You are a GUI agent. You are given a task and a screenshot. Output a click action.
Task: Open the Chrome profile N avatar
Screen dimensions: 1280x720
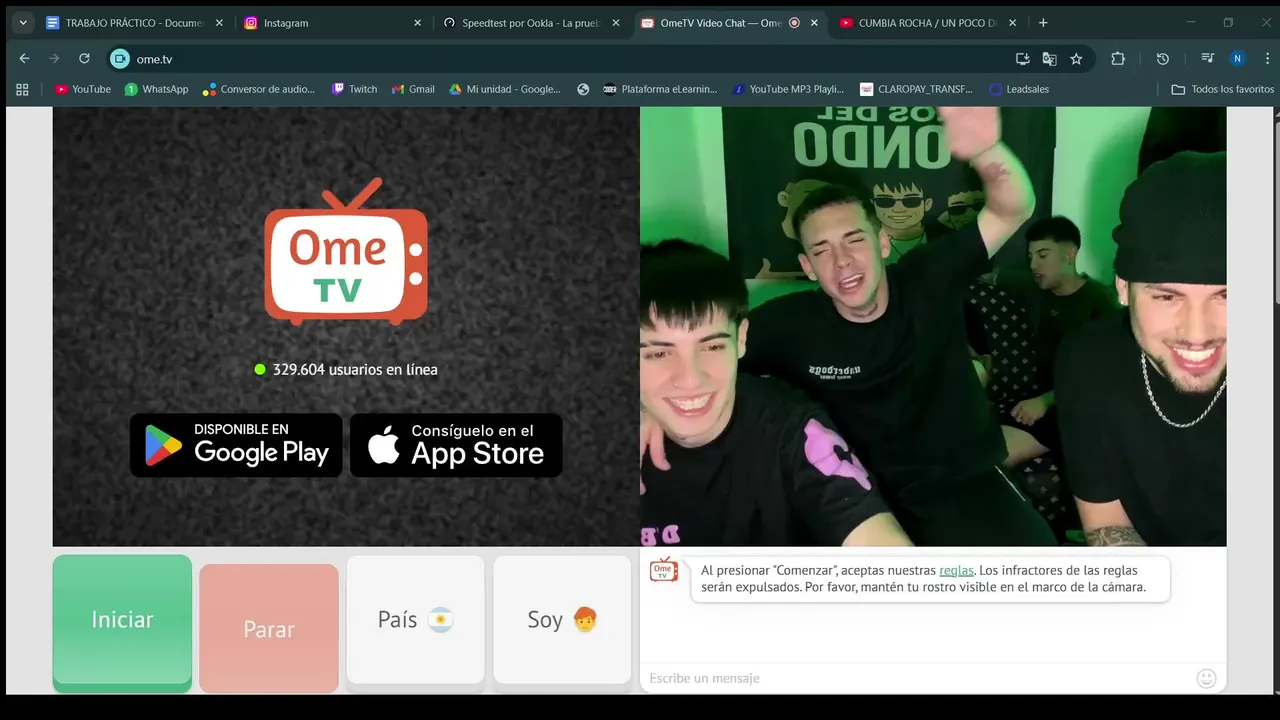[x=1238, y=59]
